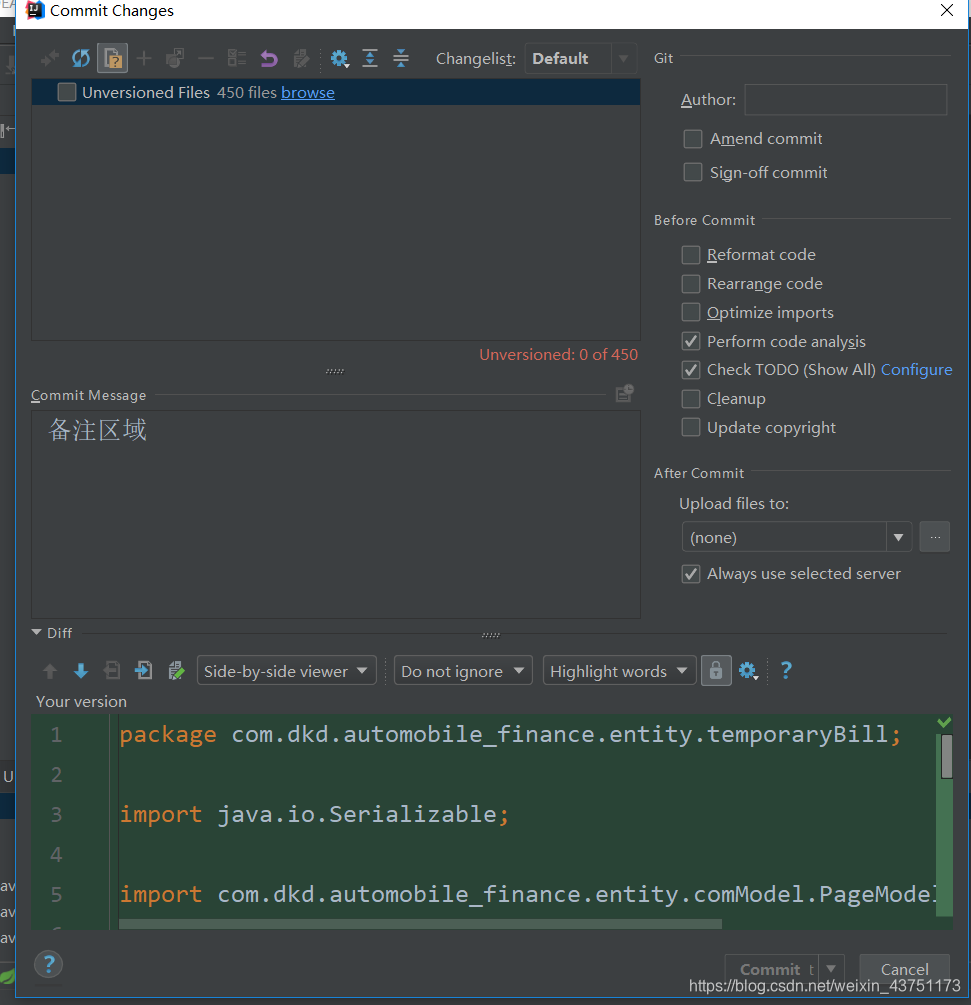Enable the Rearrange code checkbox
Image resolution: width=971 pixels, height=1005 pixels.
[x=690, y=283]
